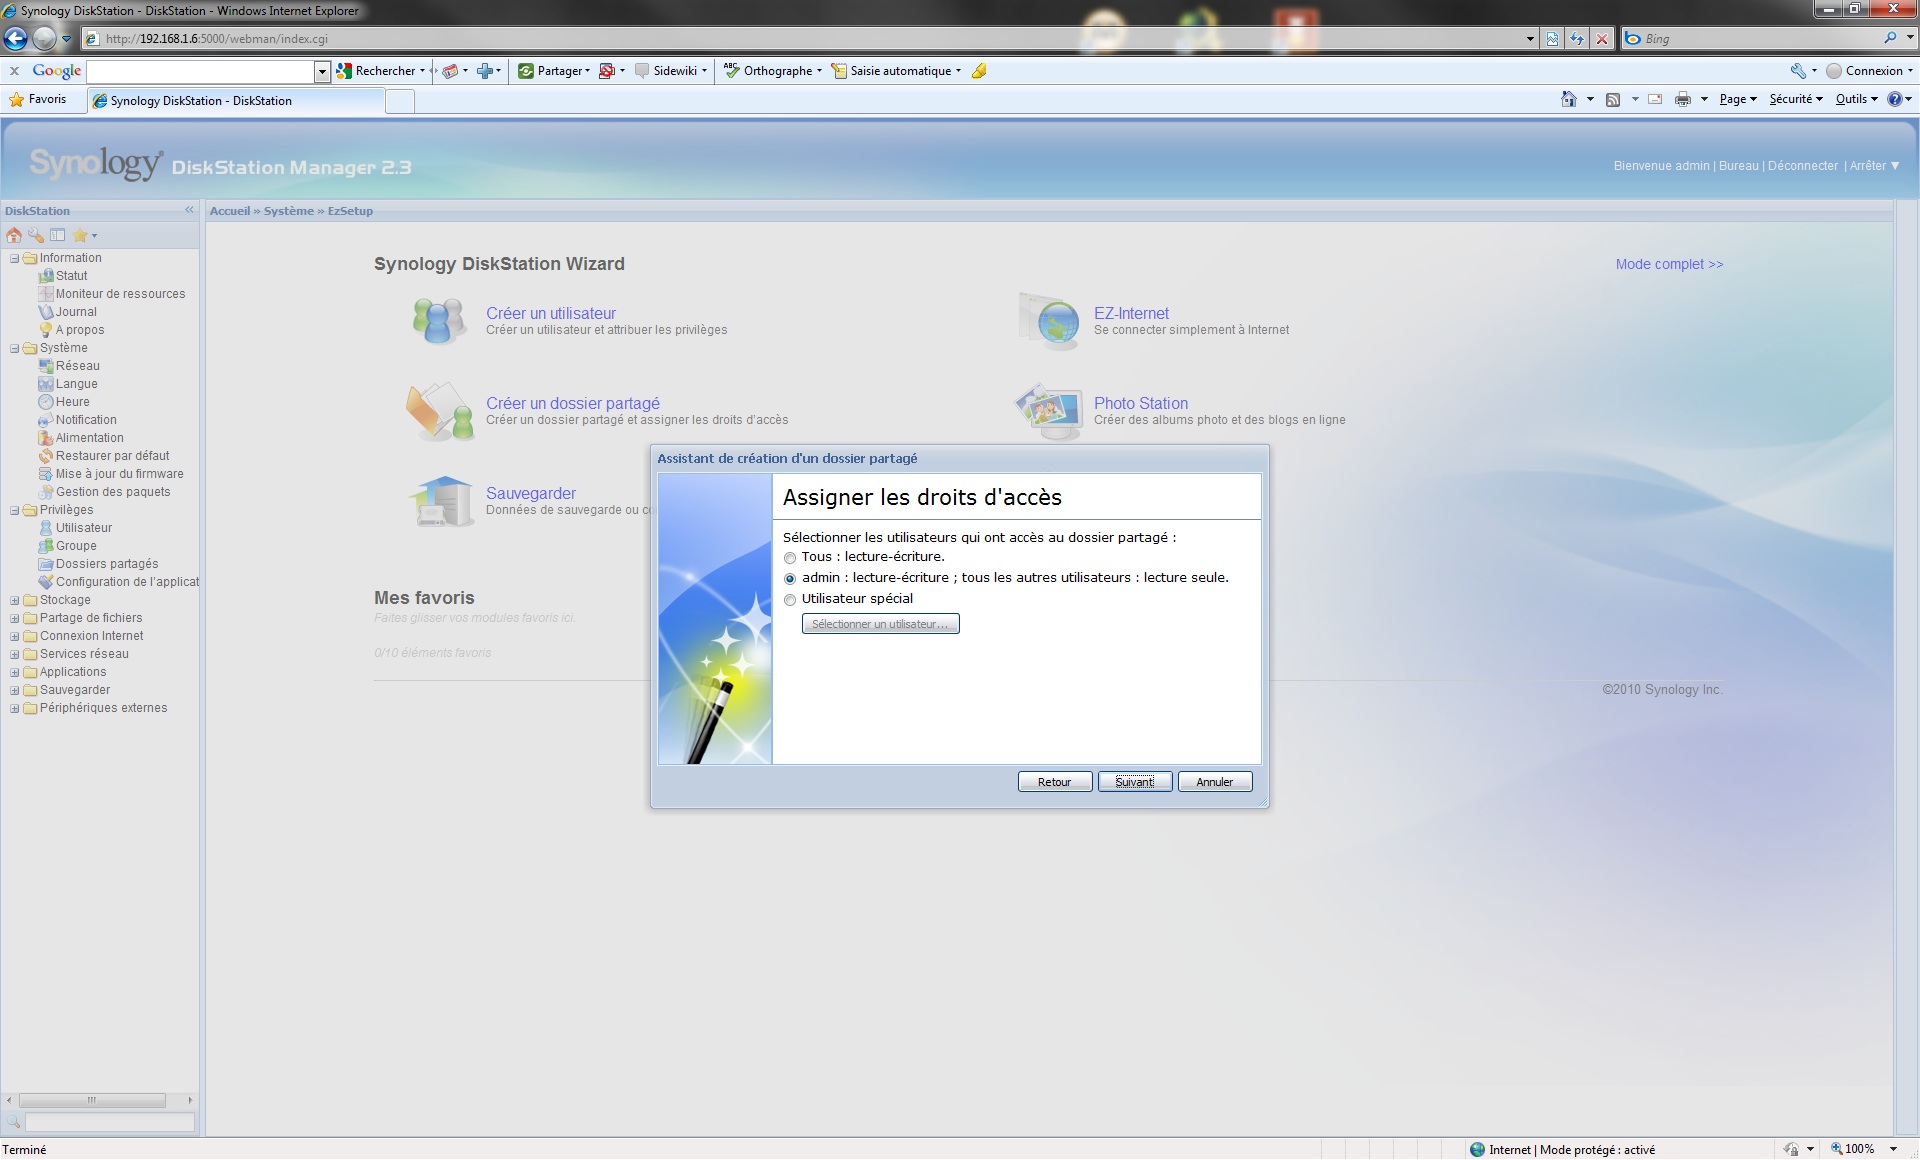Expand the Applications tree folder

(x=14, y=673)
